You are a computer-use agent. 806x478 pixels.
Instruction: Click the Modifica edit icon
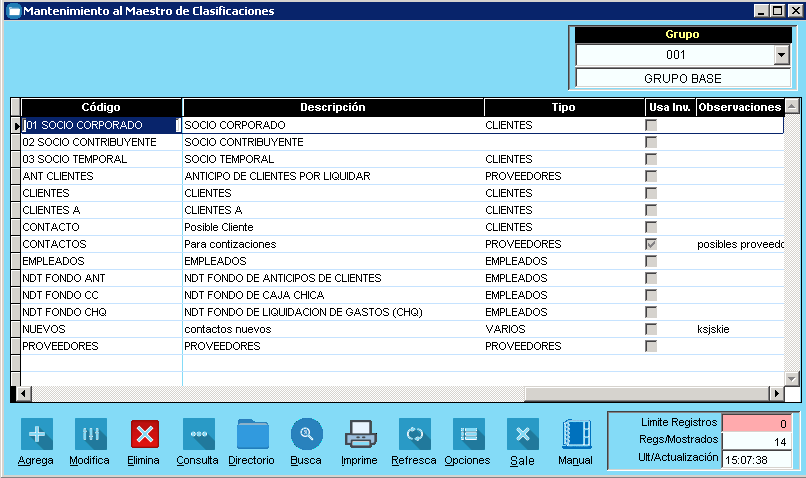[x=90, y=434]
